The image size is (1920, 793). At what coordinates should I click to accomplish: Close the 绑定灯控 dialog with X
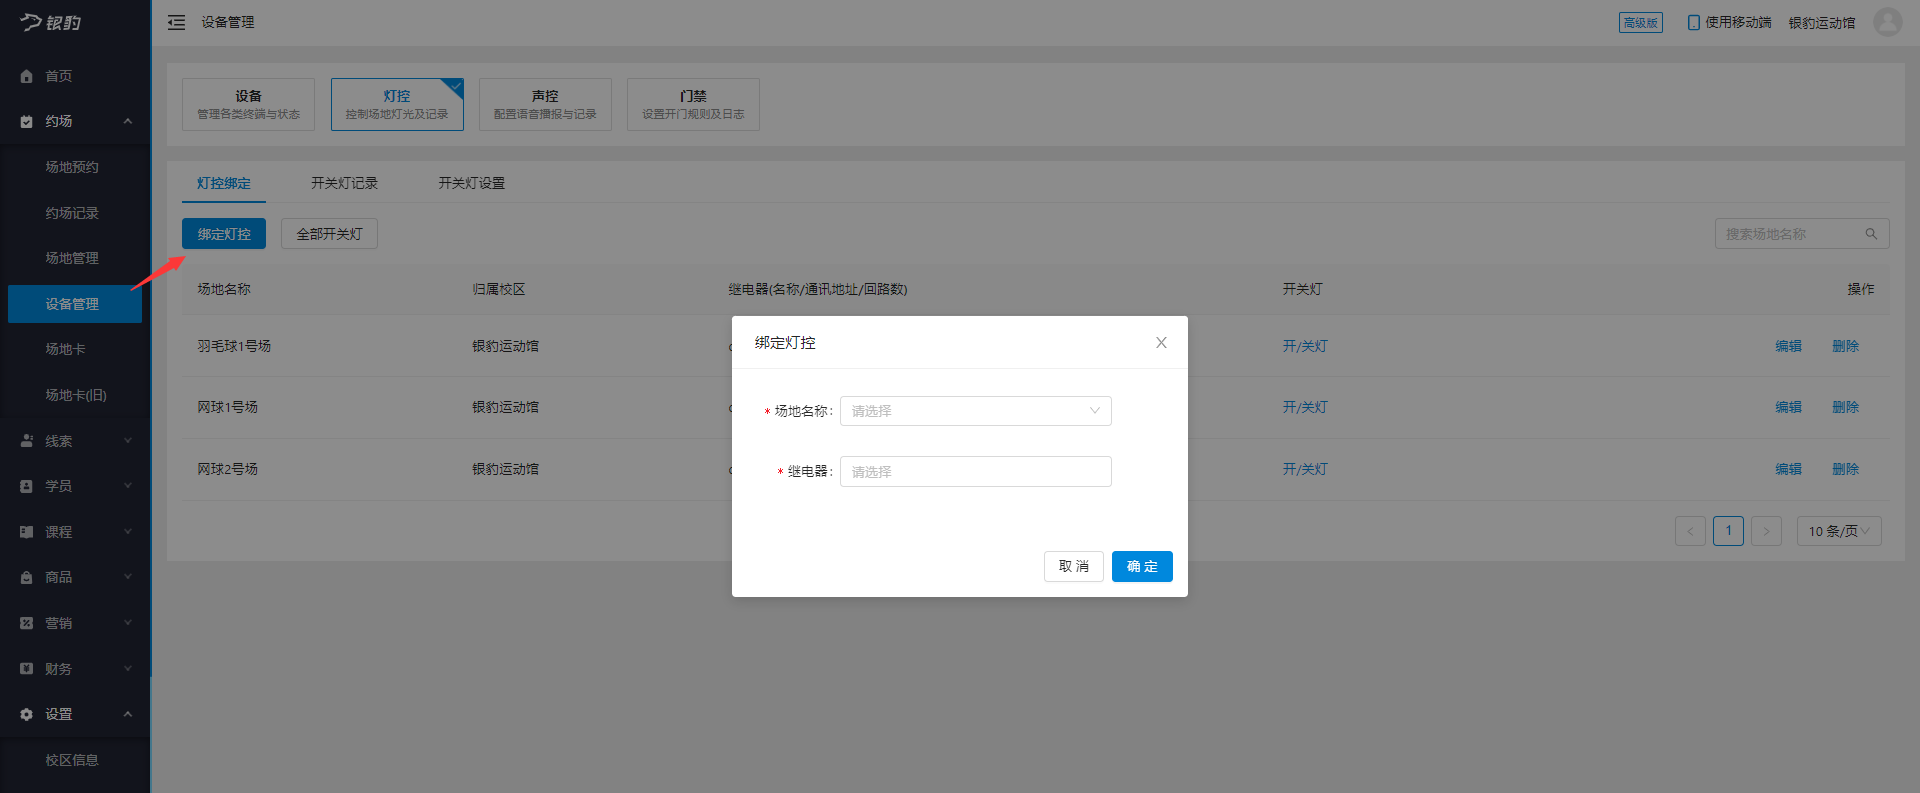pos(1161,343)
